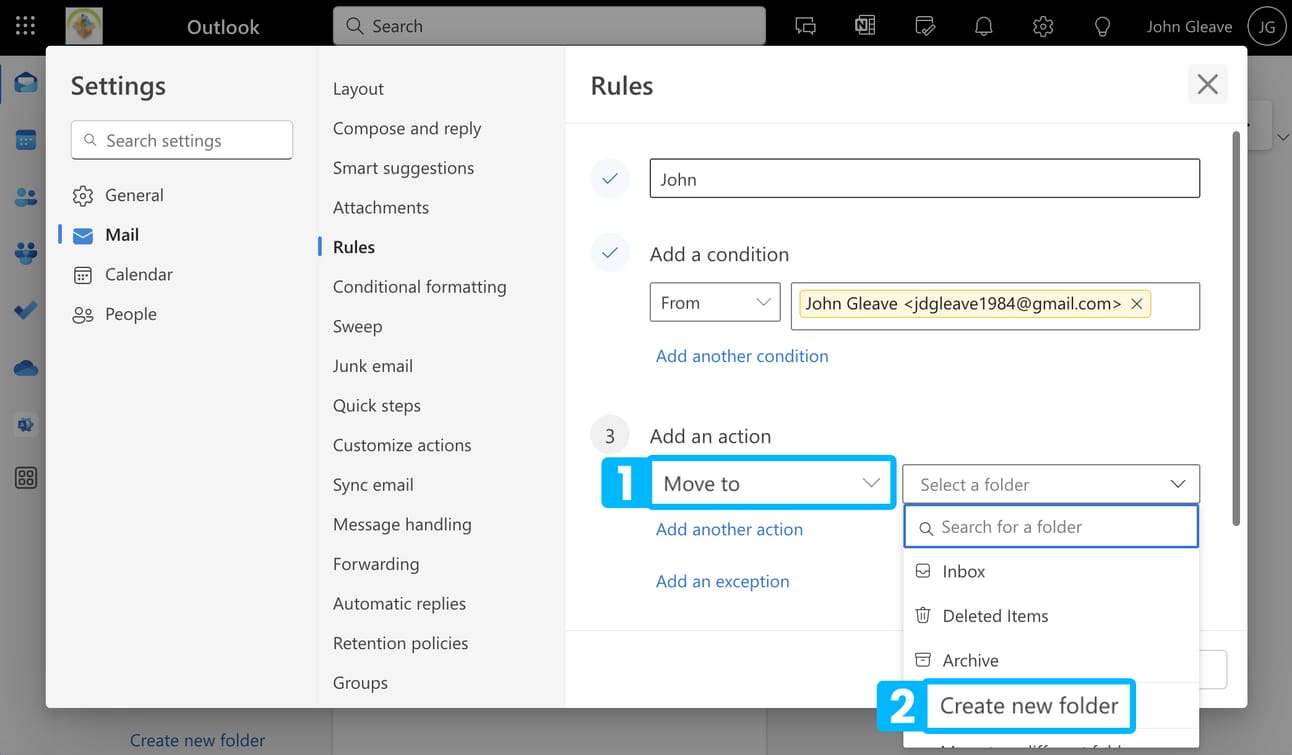Open Automatic replies settings
Viewport: 1292px width, 755px height.
[399, 604]
